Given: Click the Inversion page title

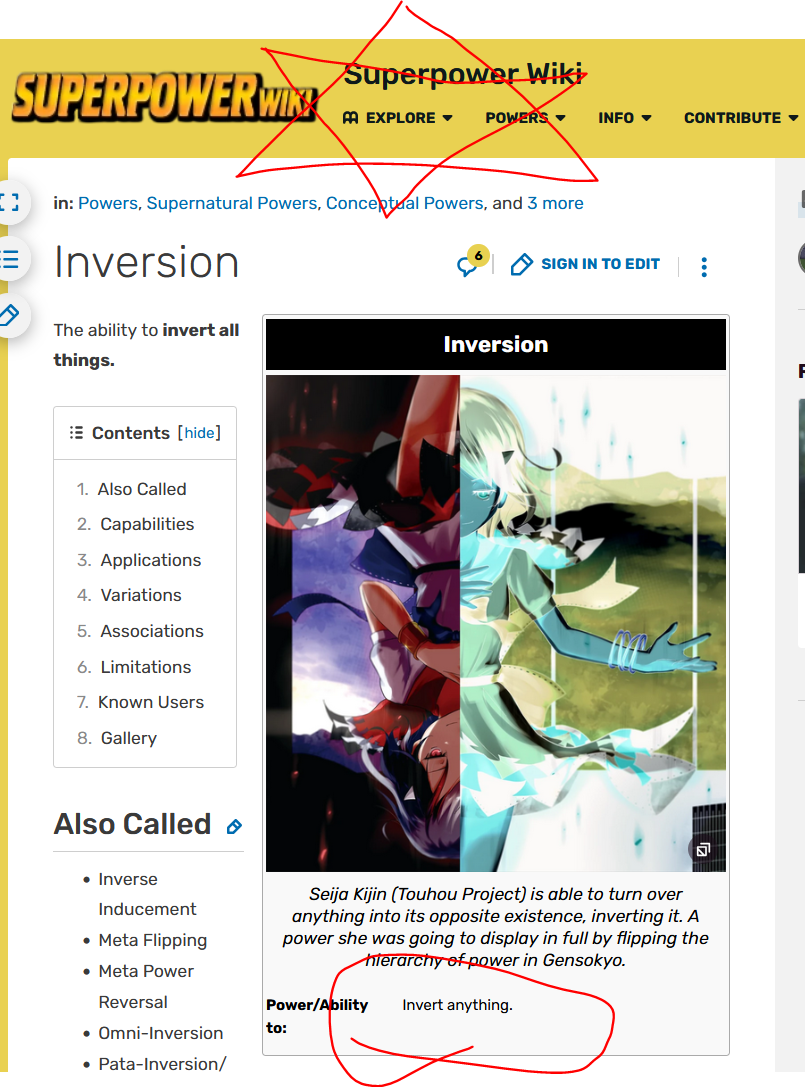Looking at the screenshot, I should [146, 263].
